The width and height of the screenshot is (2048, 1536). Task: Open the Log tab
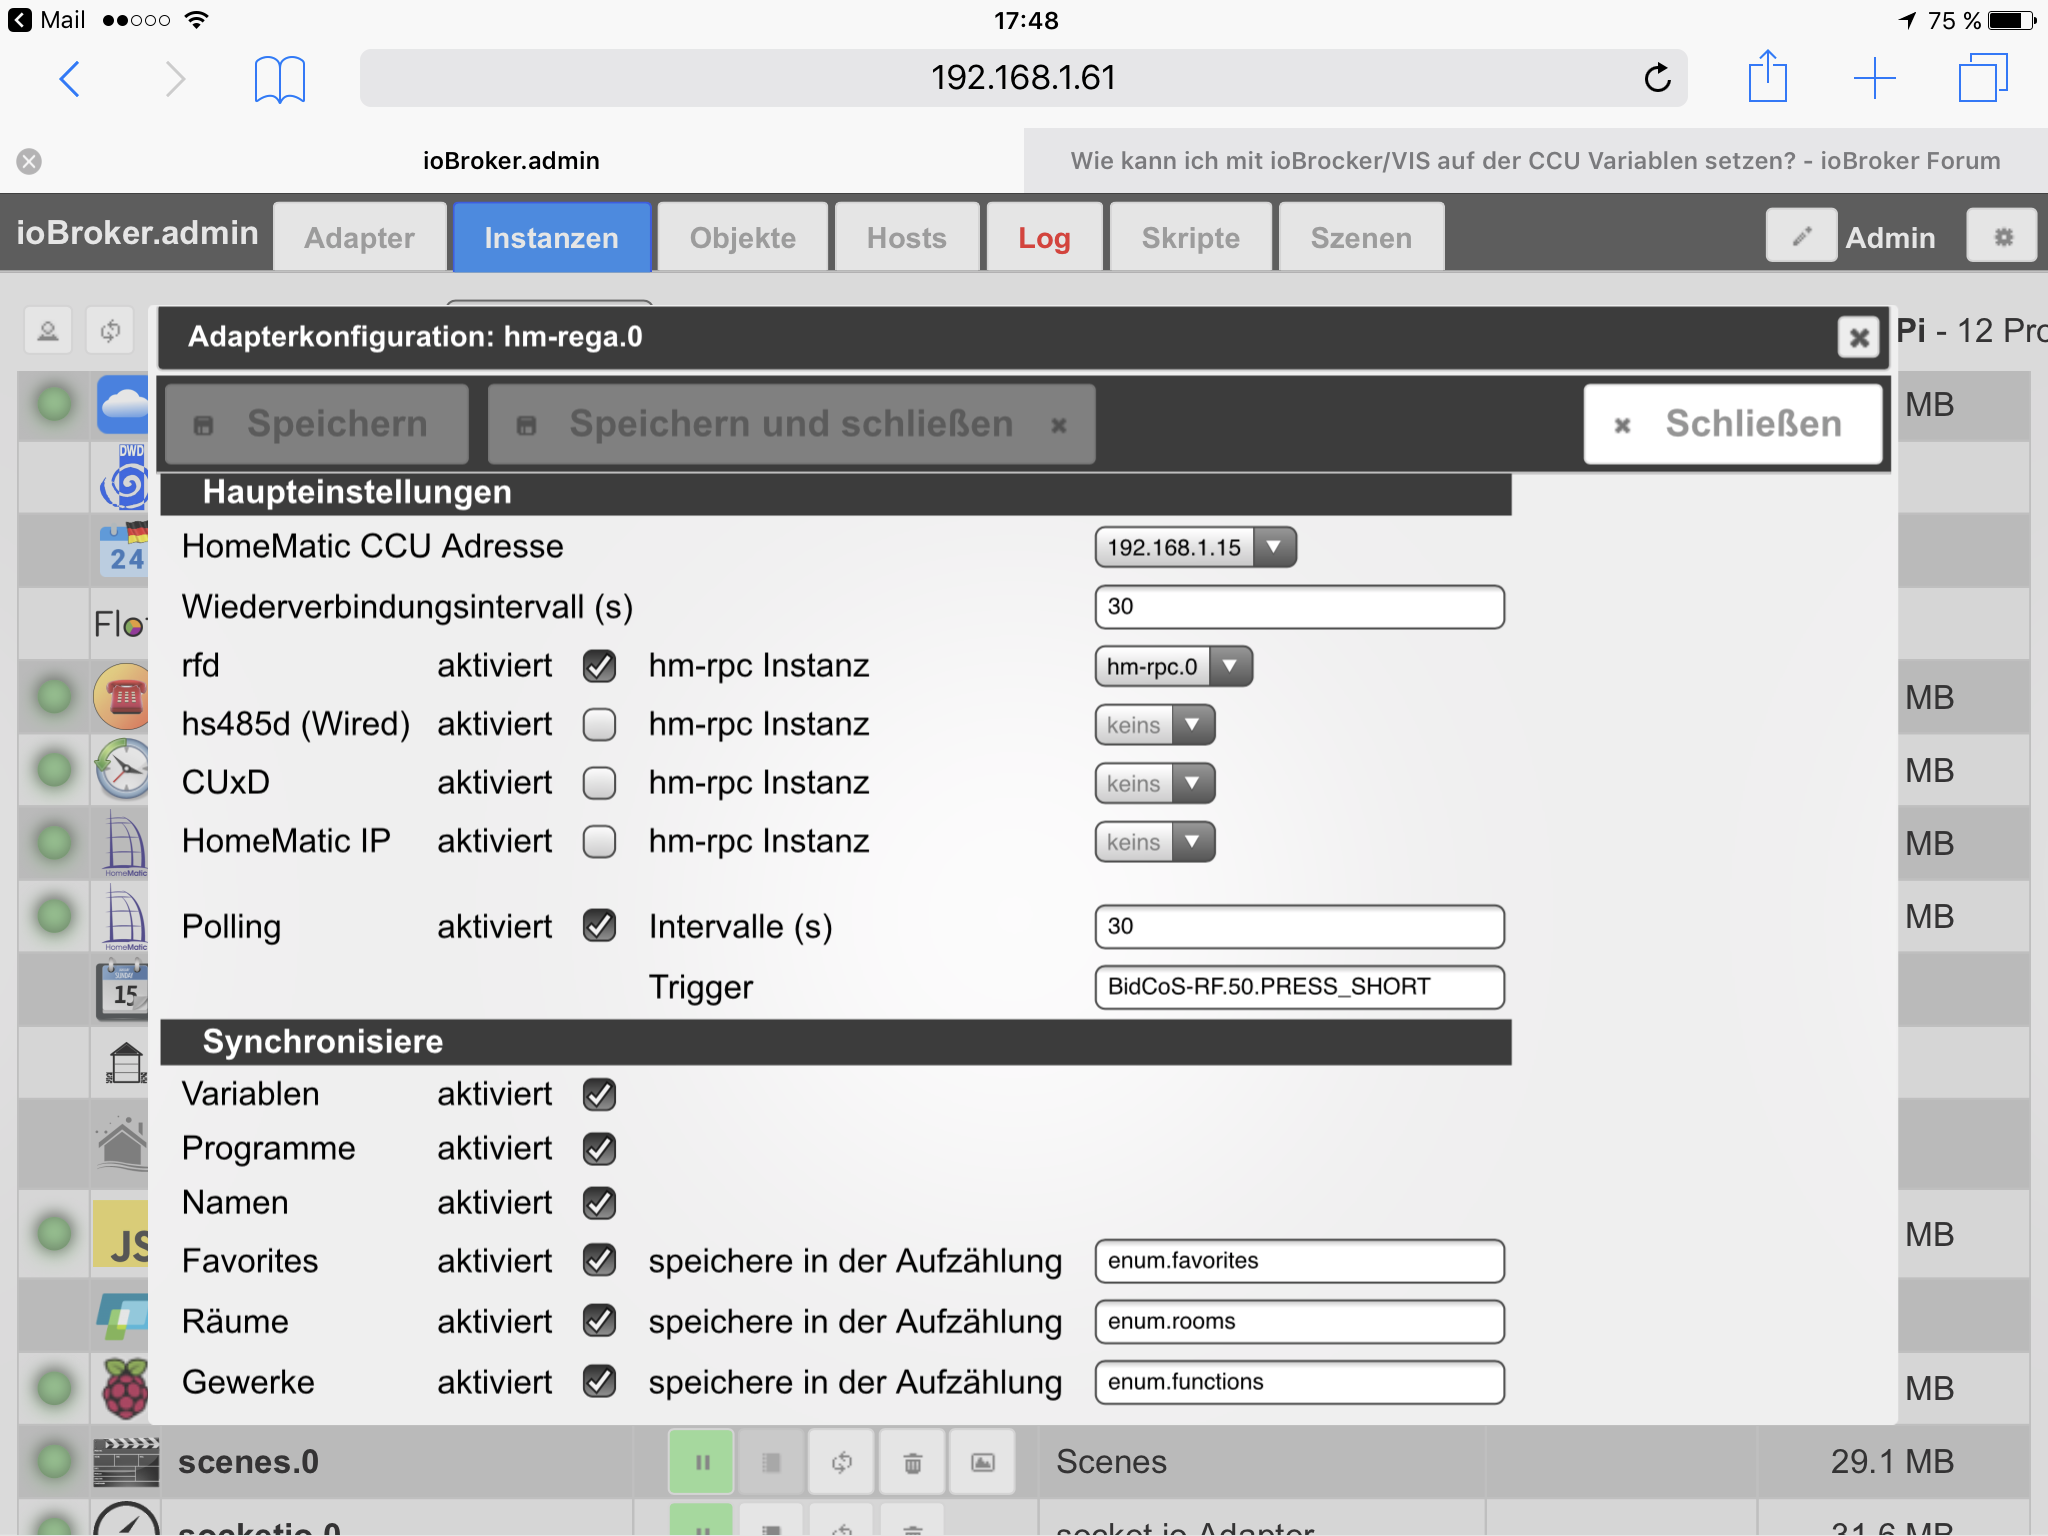click(1044, 238)
